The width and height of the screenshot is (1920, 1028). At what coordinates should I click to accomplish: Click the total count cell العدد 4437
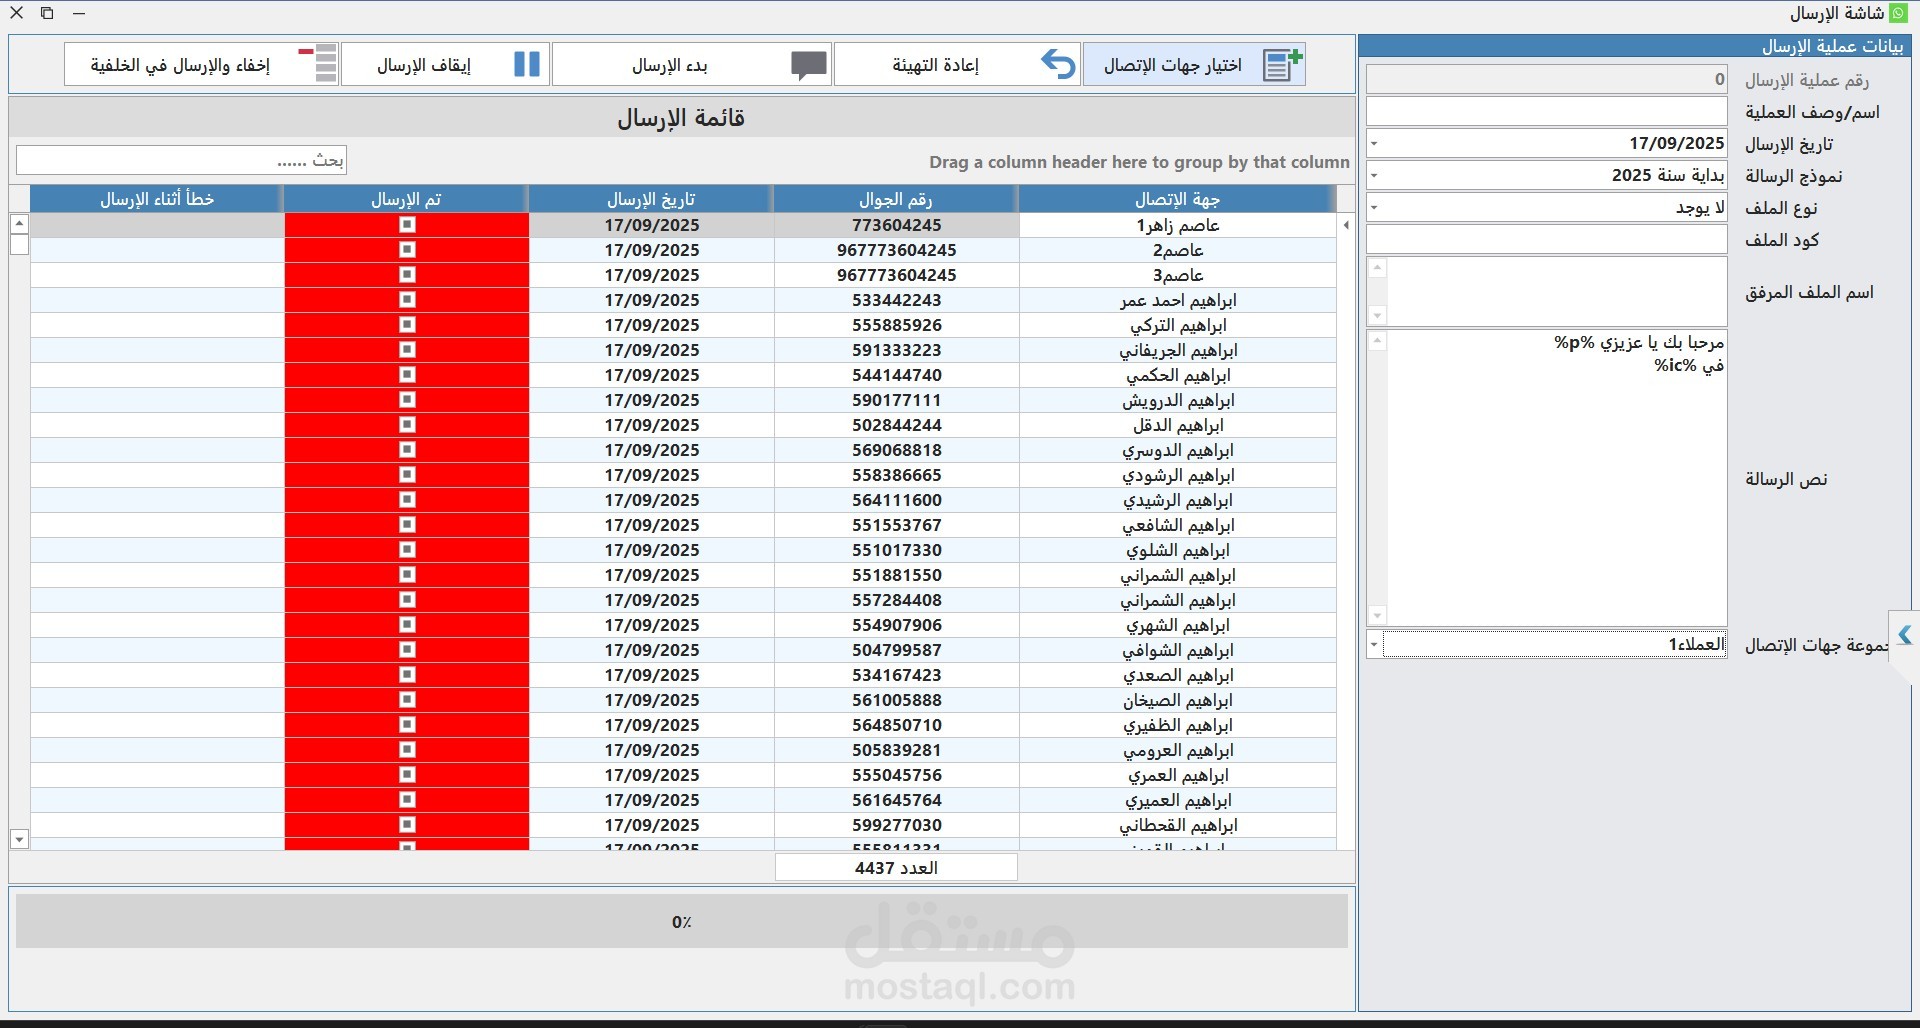click(896, 867)
